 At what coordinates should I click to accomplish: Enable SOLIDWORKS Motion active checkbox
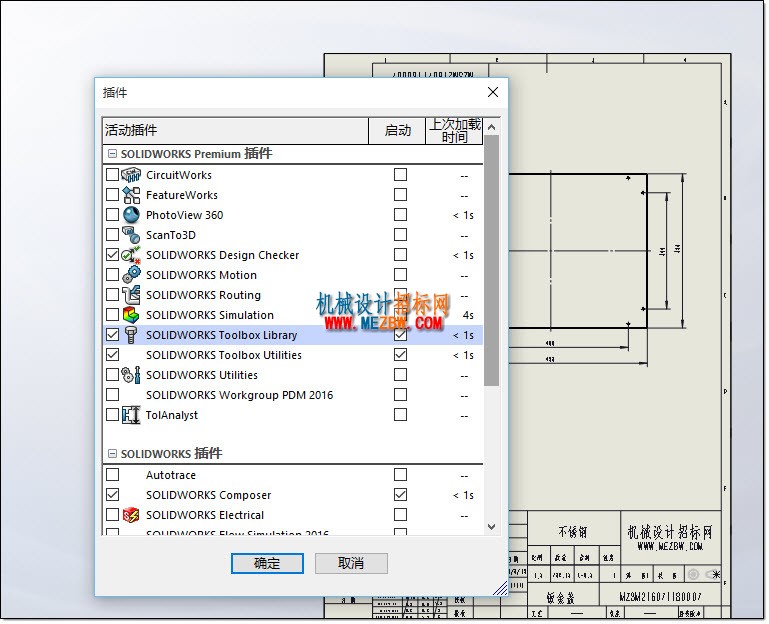pos(112,275)
